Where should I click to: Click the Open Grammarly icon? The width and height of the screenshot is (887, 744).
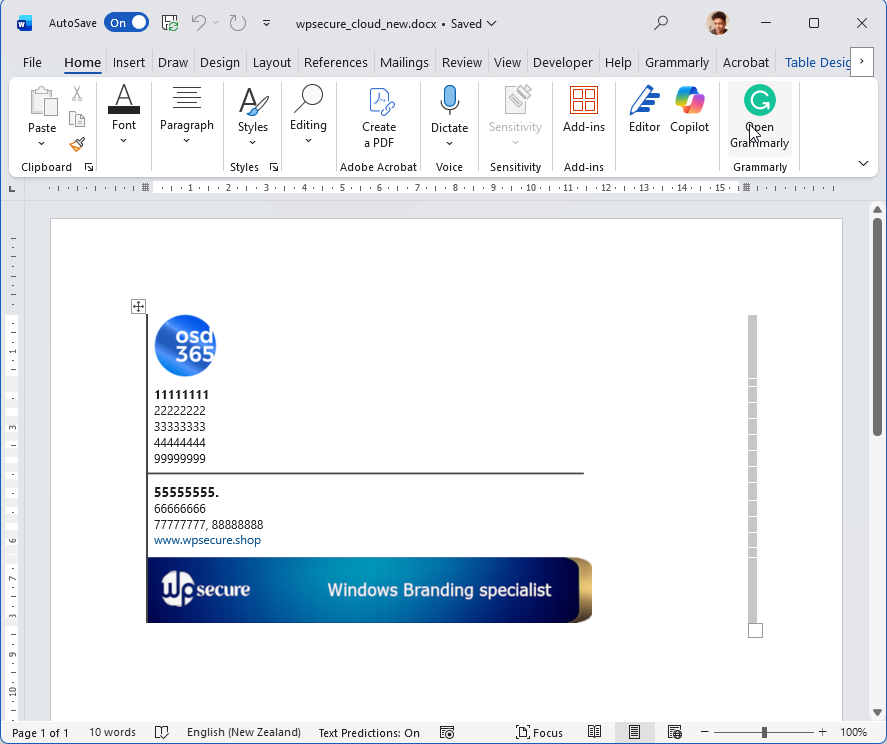[x=759, y=100]
